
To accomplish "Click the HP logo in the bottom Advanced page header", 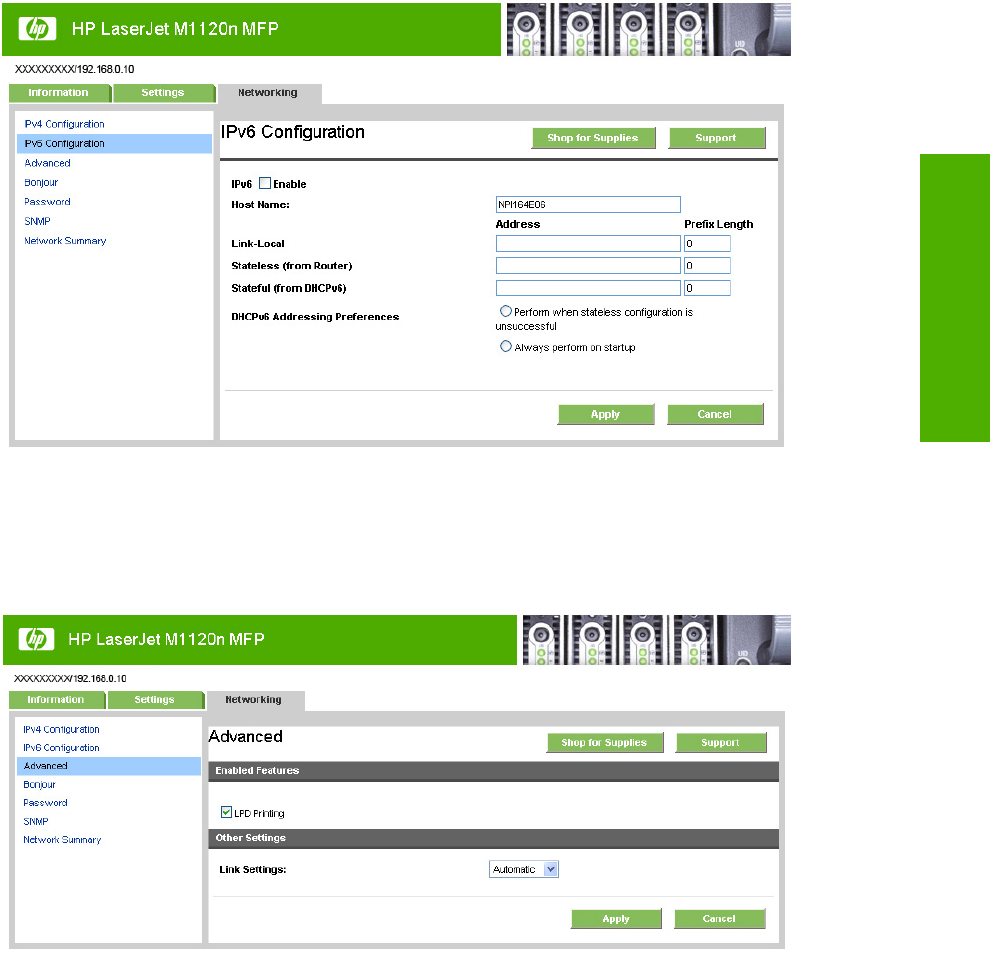I will point(36,639).
